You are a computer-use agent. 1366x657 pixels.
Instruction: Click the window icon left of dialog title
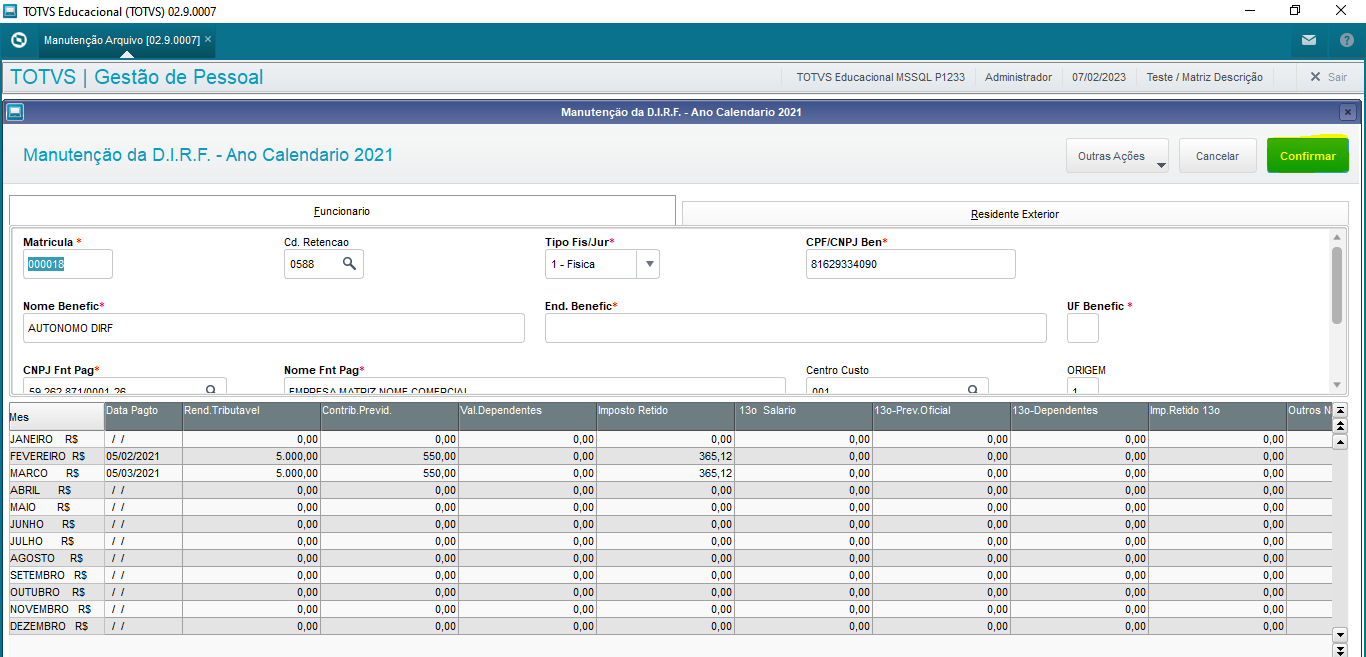(x=13, y=112)
